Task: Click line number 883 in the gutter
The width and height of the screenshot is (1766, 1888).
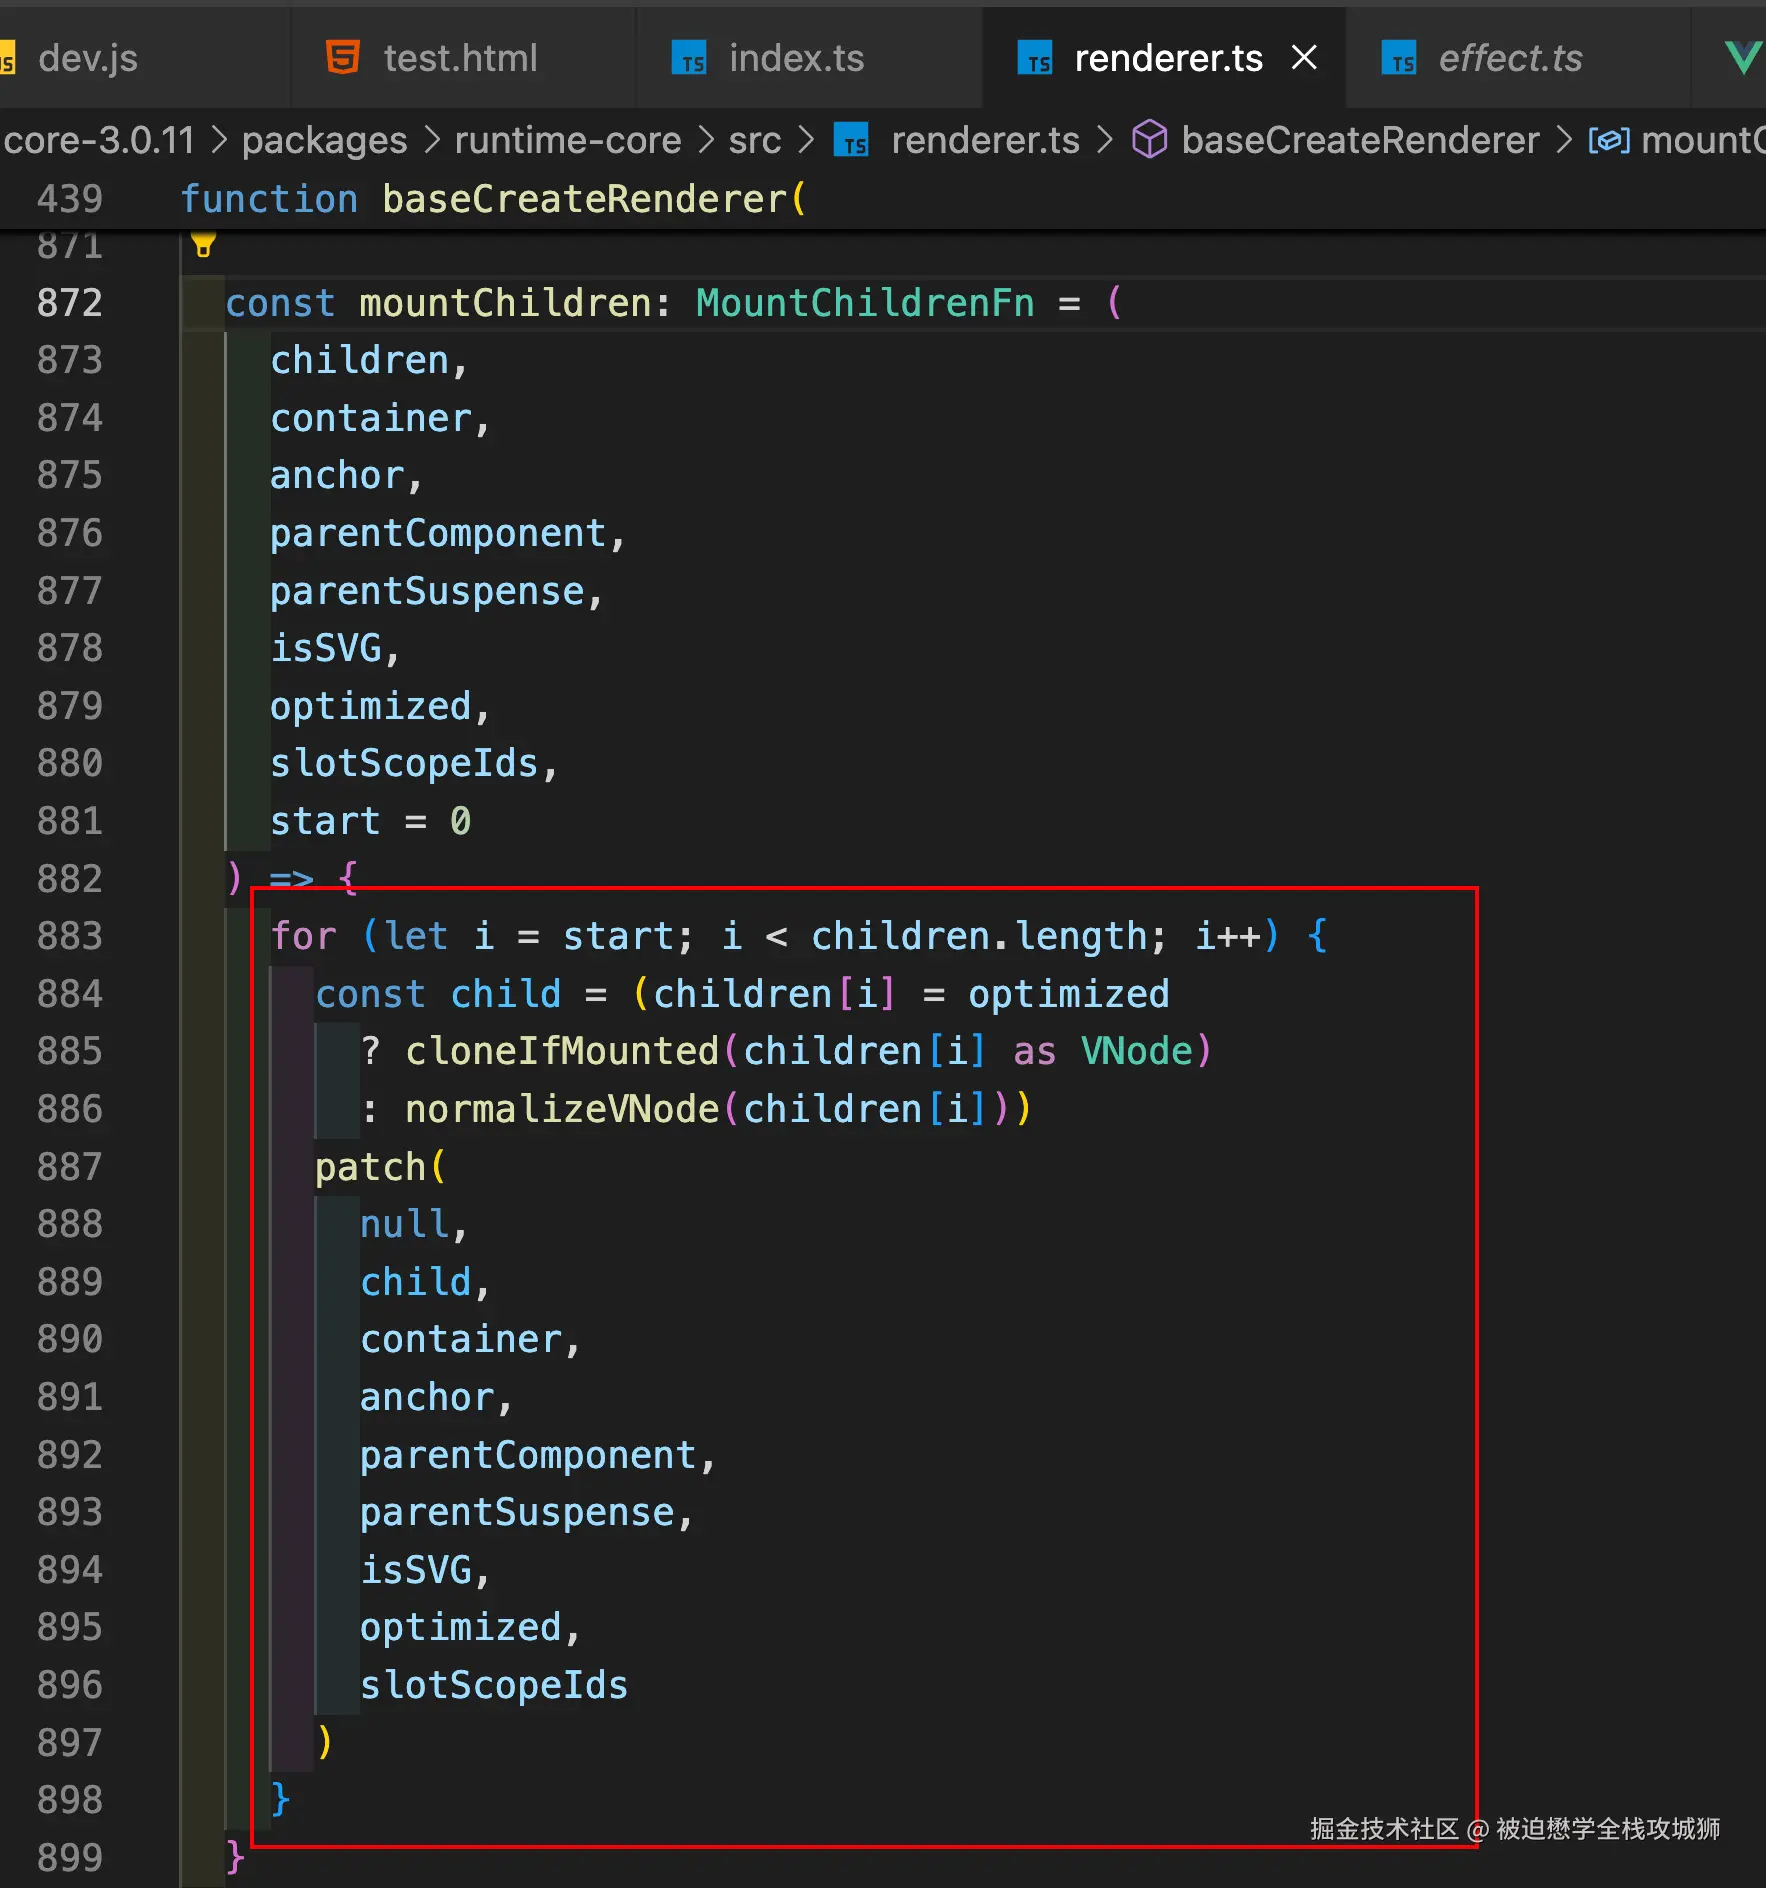Action: 70,936
